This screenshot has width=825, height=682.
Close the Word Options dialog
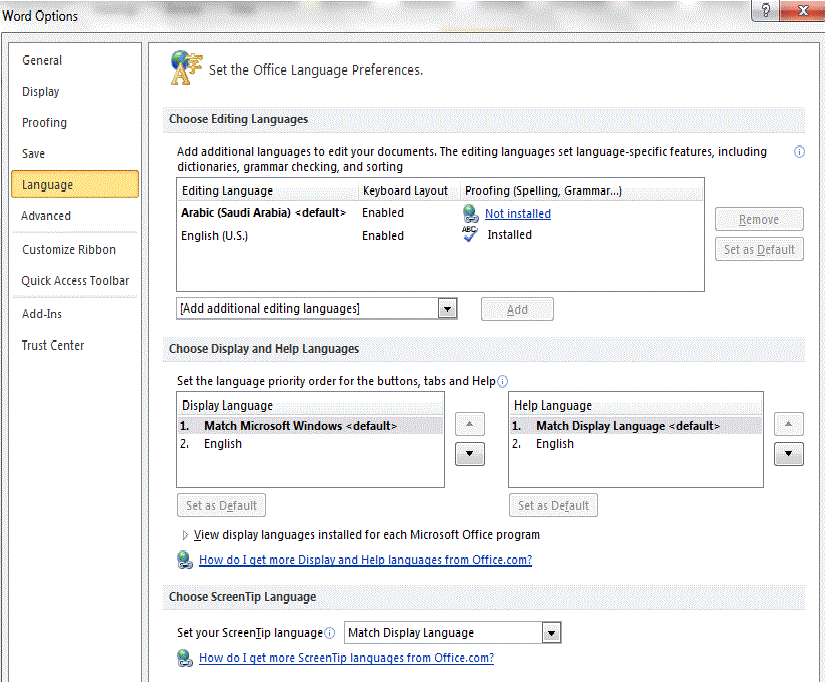[803, 10]
